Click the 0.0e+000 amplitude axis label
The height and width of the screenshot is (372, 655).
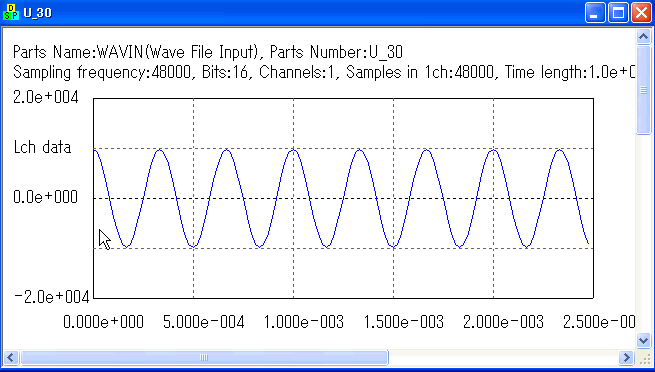(x=46, y=197)
